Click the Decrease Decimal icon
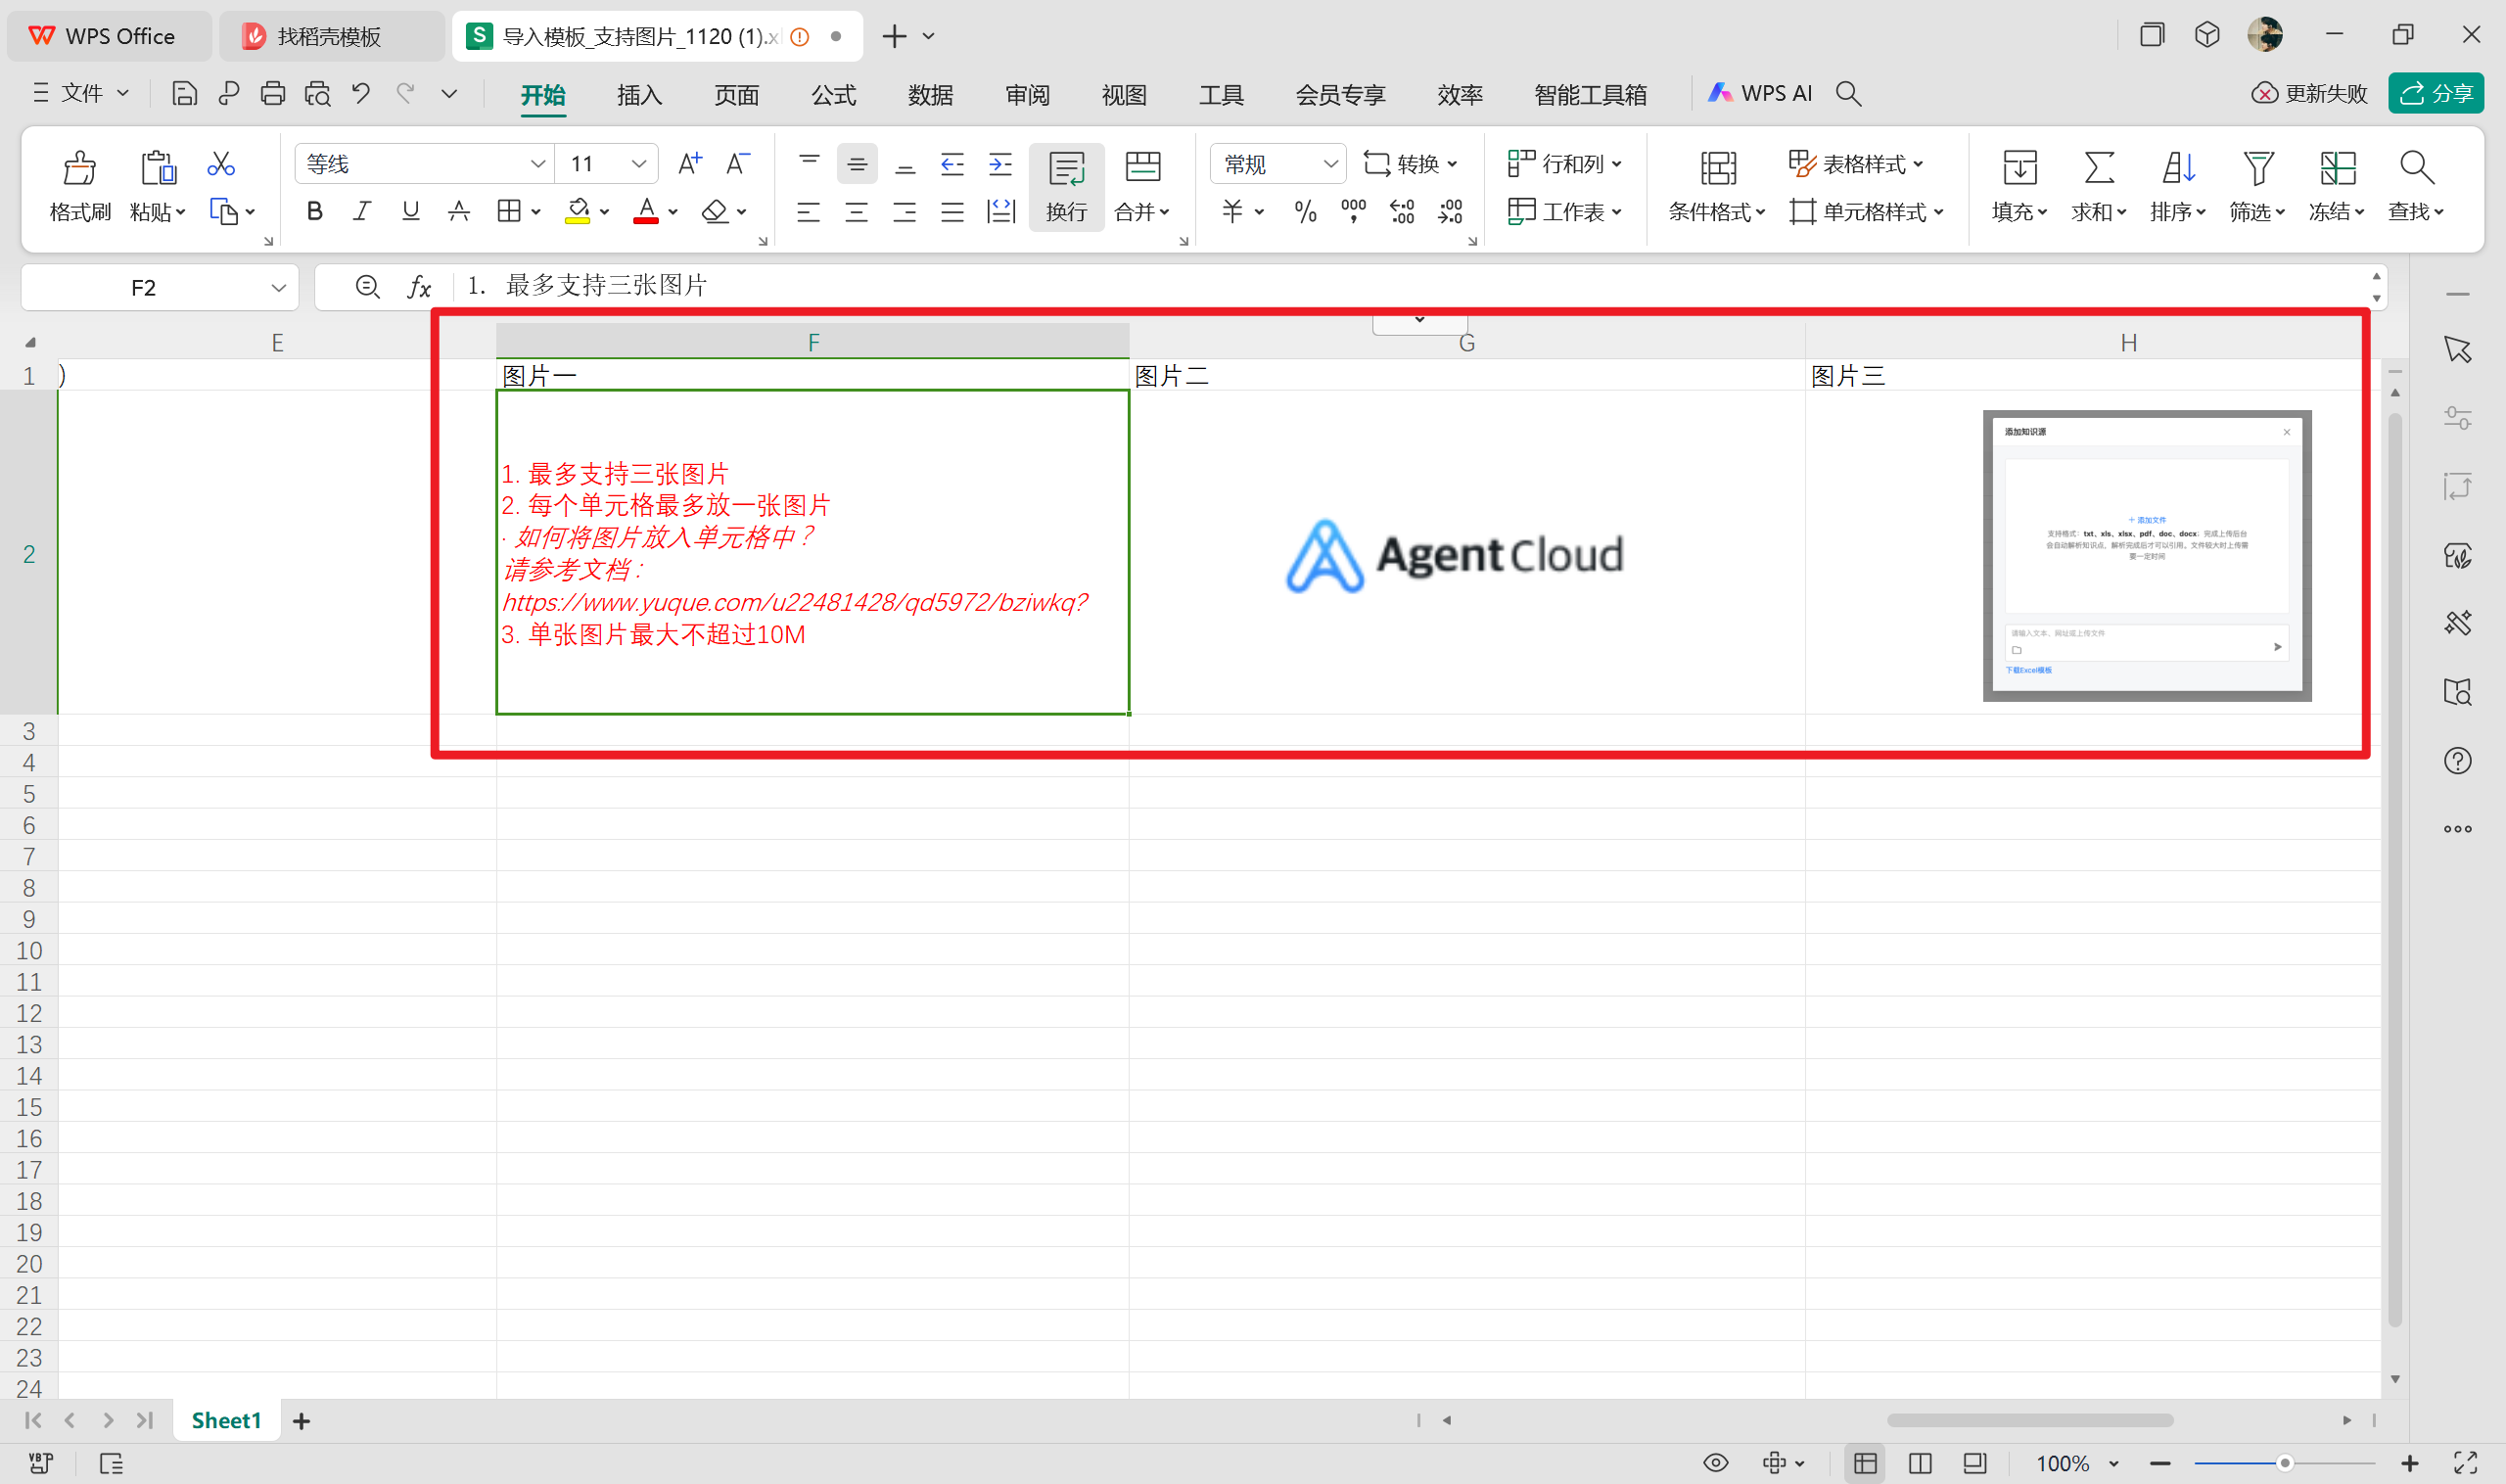2506x1484 pixels. coord(1450,211)
